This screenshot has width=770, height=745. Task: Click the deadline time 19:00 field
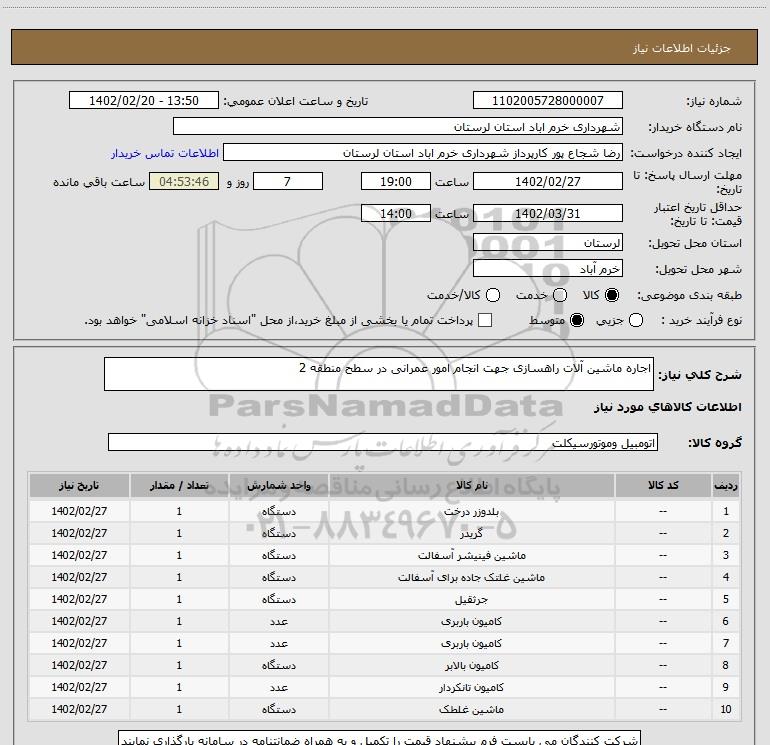click(x=396, y=181)
